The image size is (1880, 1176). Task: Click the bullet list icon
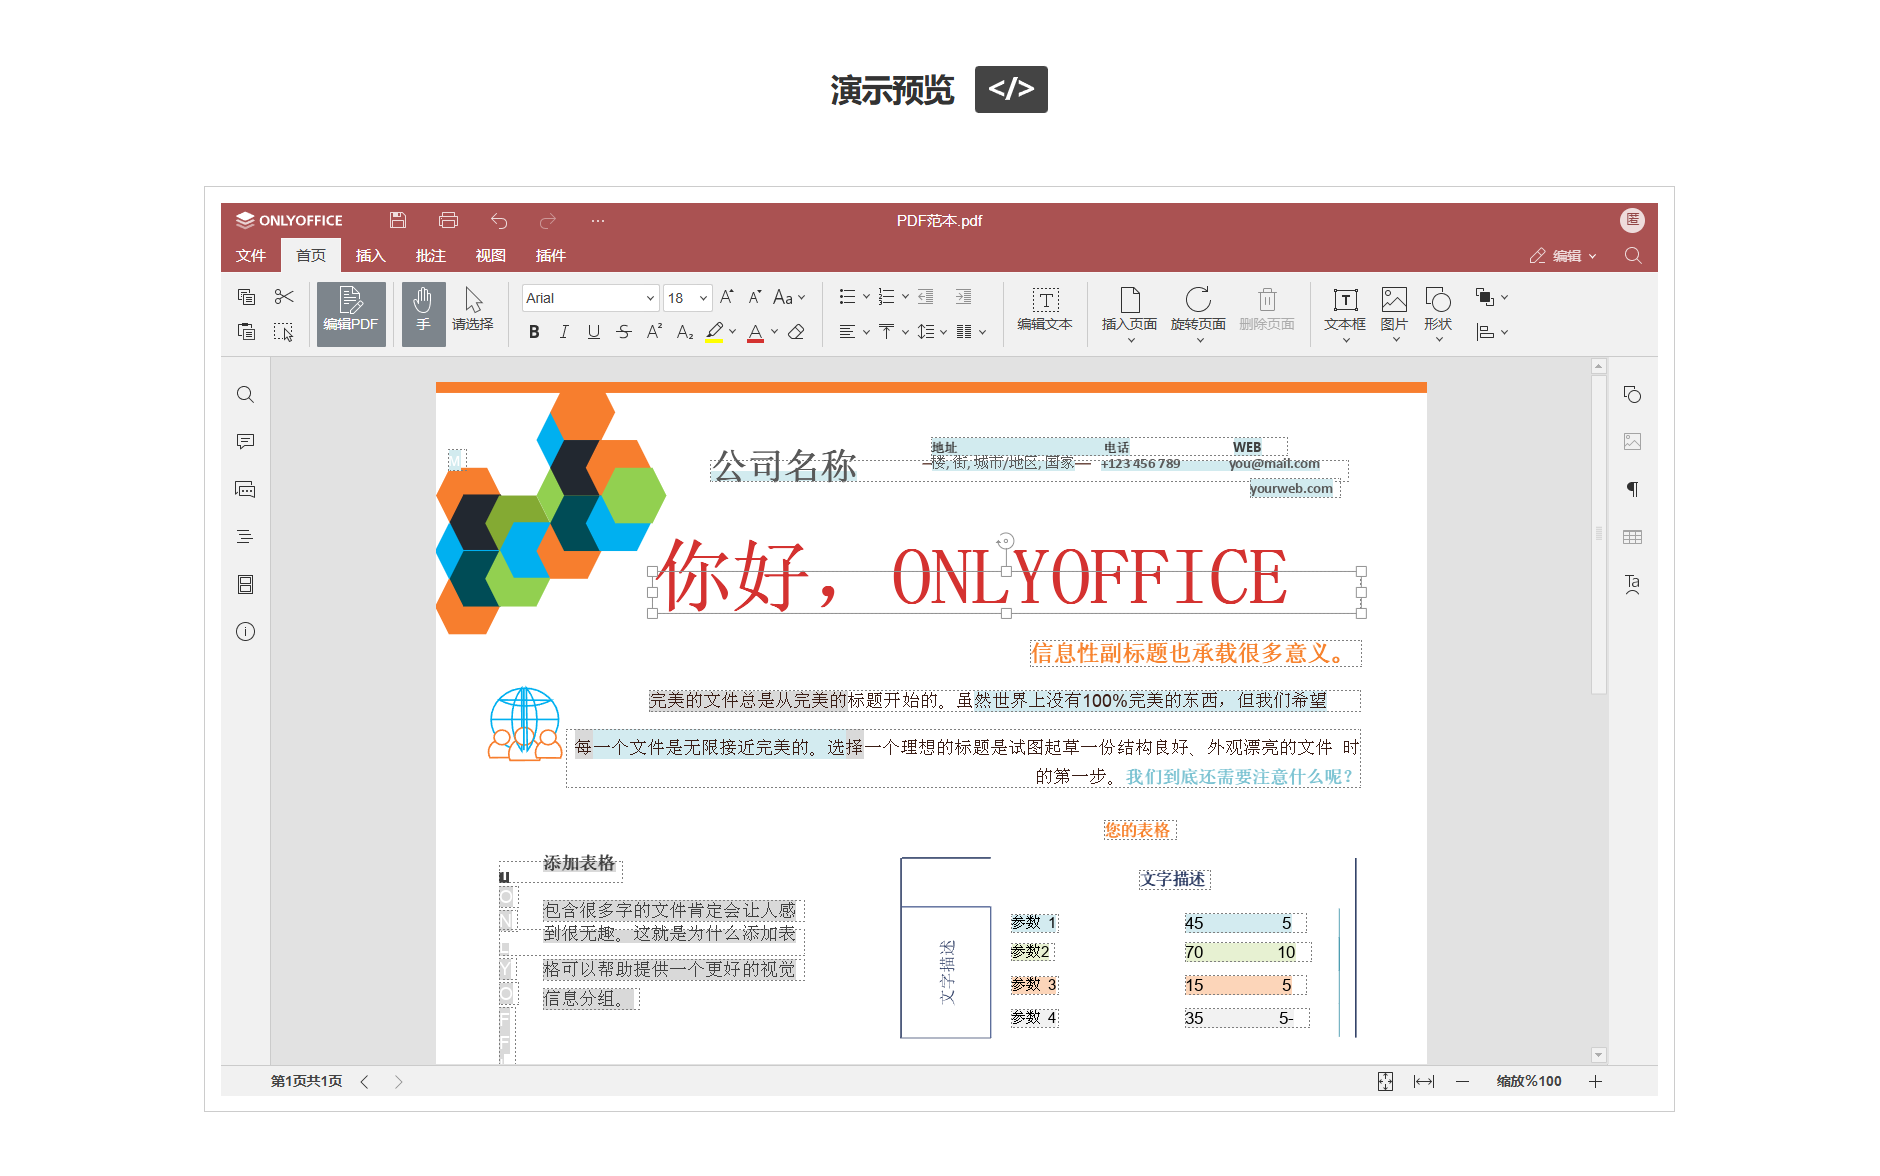[847, 297]
